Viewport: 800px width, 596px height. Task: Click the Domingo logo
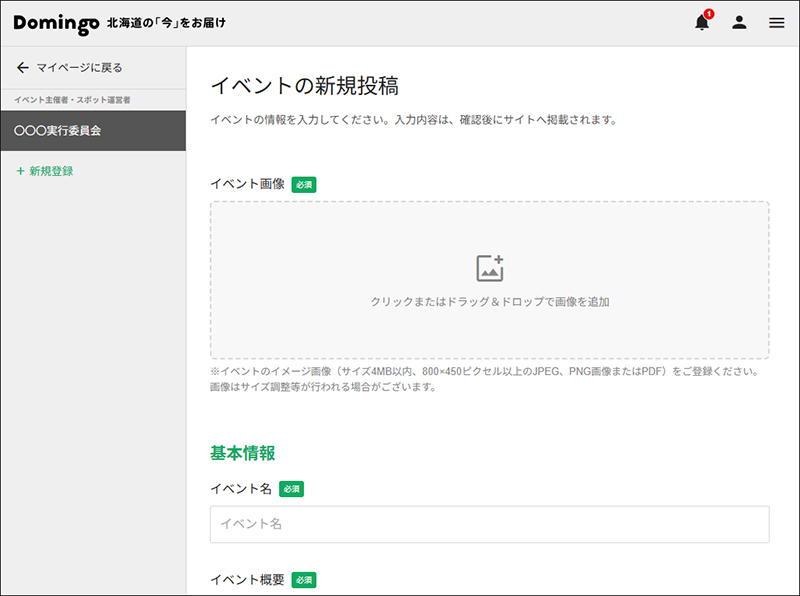(56, 23)
